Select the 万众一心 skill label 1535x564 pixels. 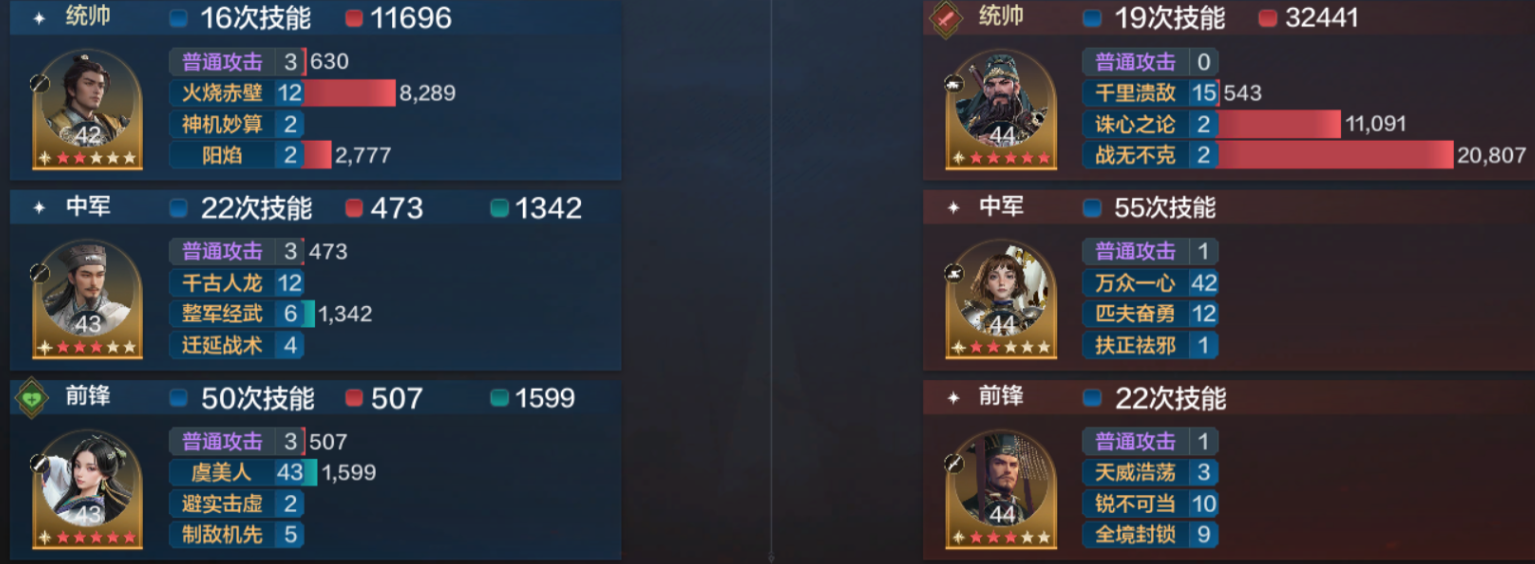point(1135,283)
